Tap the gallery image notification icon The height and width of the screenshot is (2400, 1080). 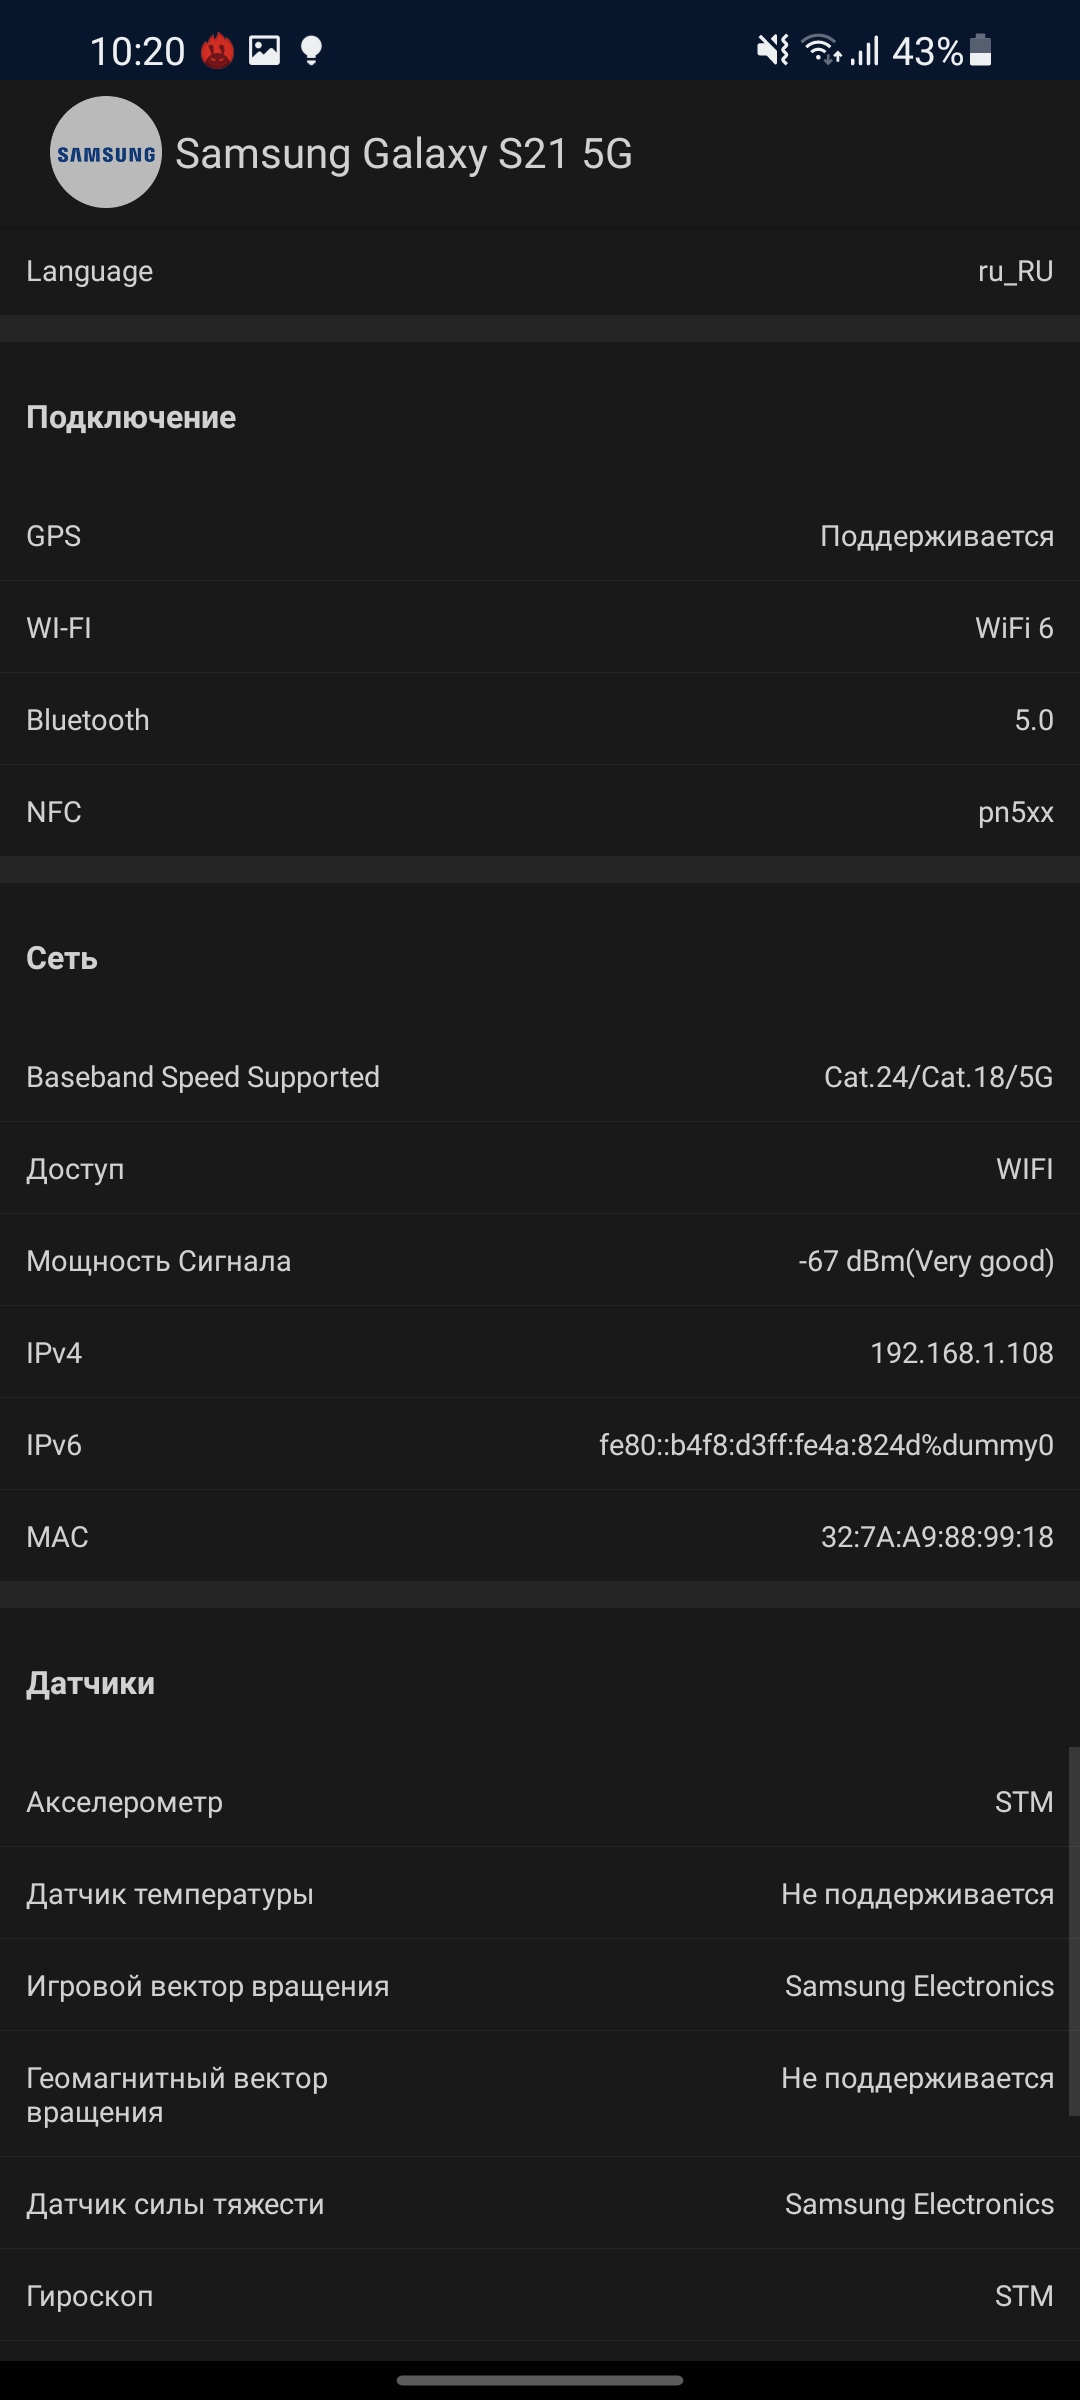point(264,50)
